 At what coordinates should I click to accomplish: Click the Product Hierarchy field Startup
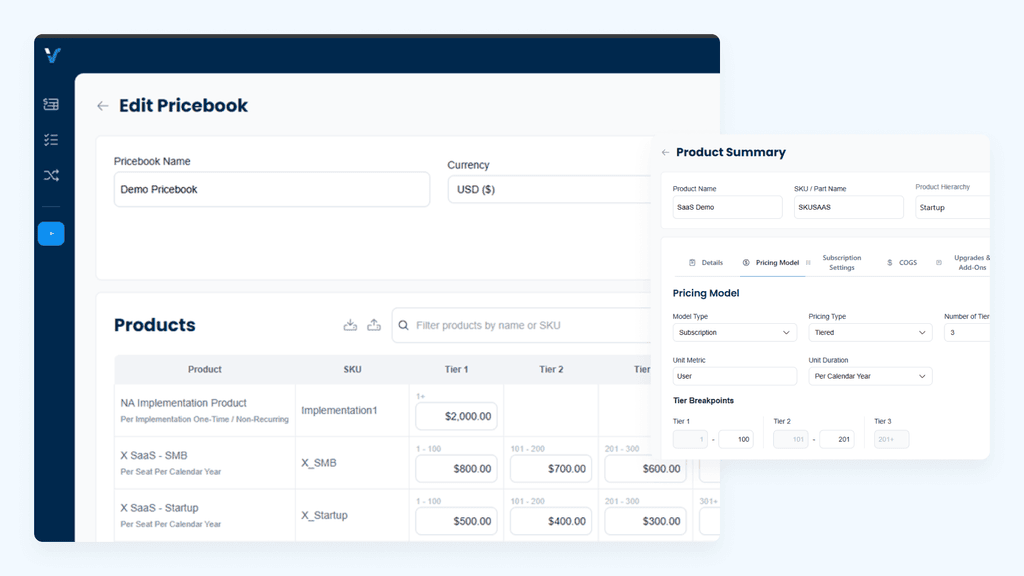point(952,207)
